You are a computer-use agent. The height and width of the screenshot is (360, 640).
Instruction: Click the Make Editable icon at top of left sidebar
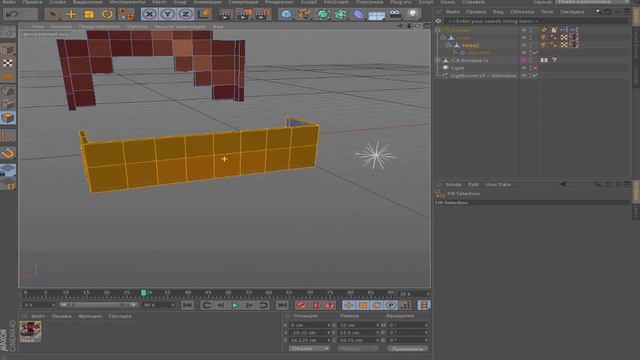pyautogui.click(x=8, y=32)
